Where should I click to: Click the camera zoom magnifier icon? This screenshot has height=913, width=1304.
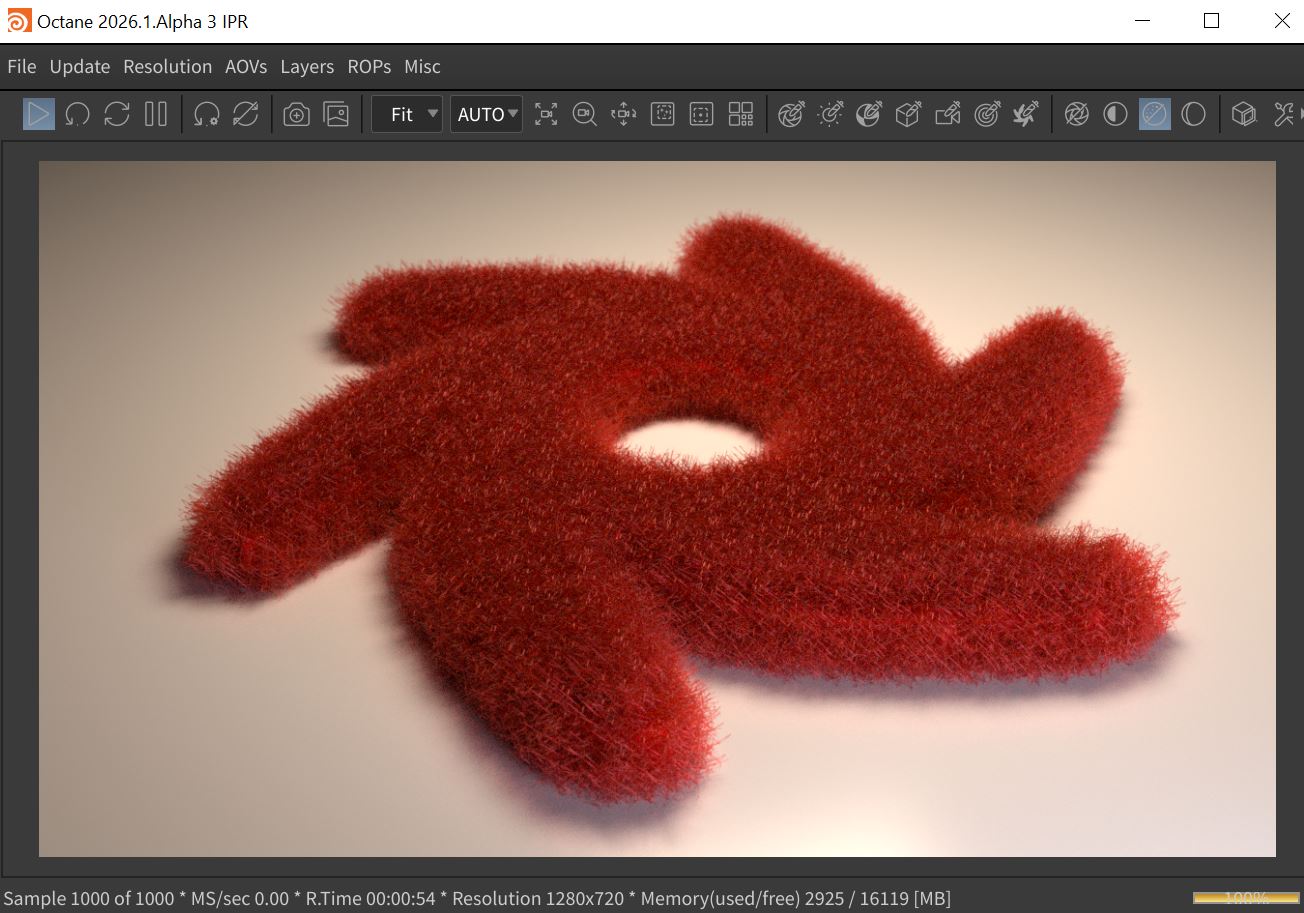click(x=584, y=115)
